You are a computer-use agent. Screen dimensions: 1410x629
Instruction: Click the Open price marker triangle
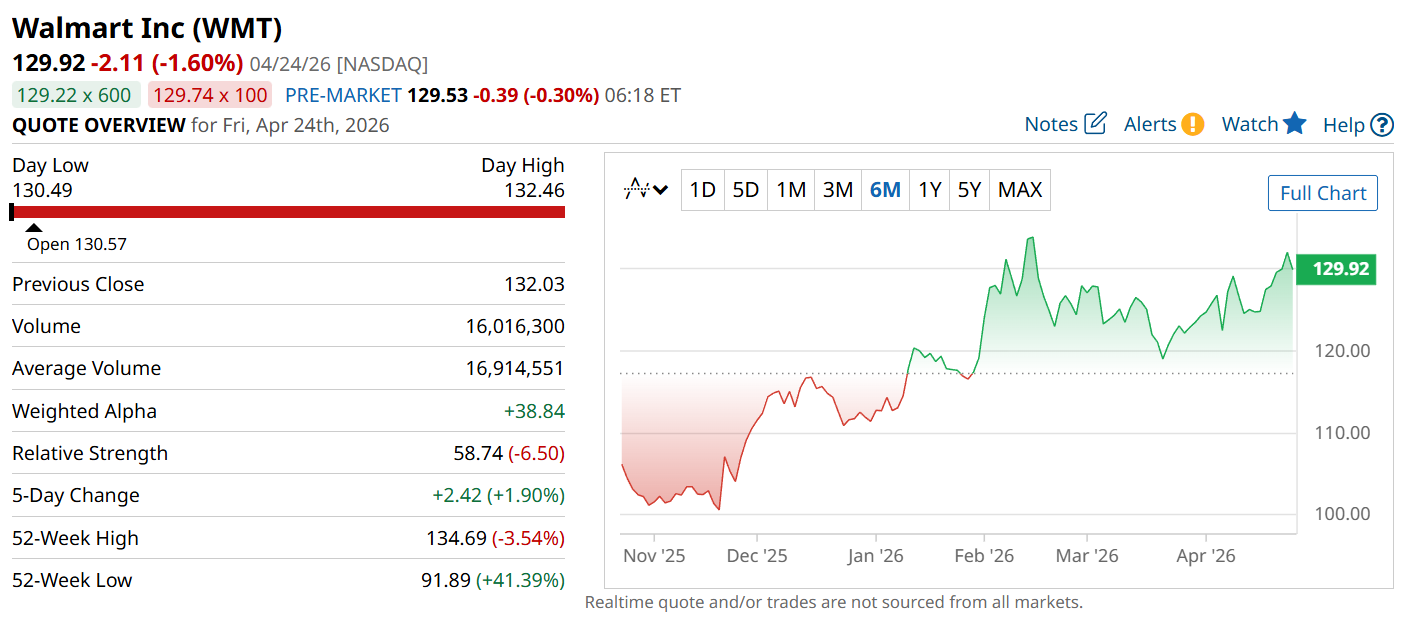click(x=34, y=228)
